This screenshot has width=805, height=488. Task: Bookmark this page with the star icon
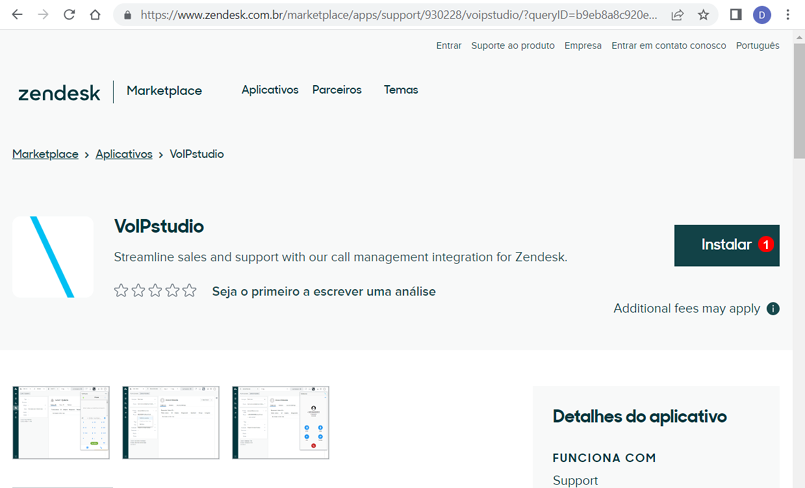[703, 15]
